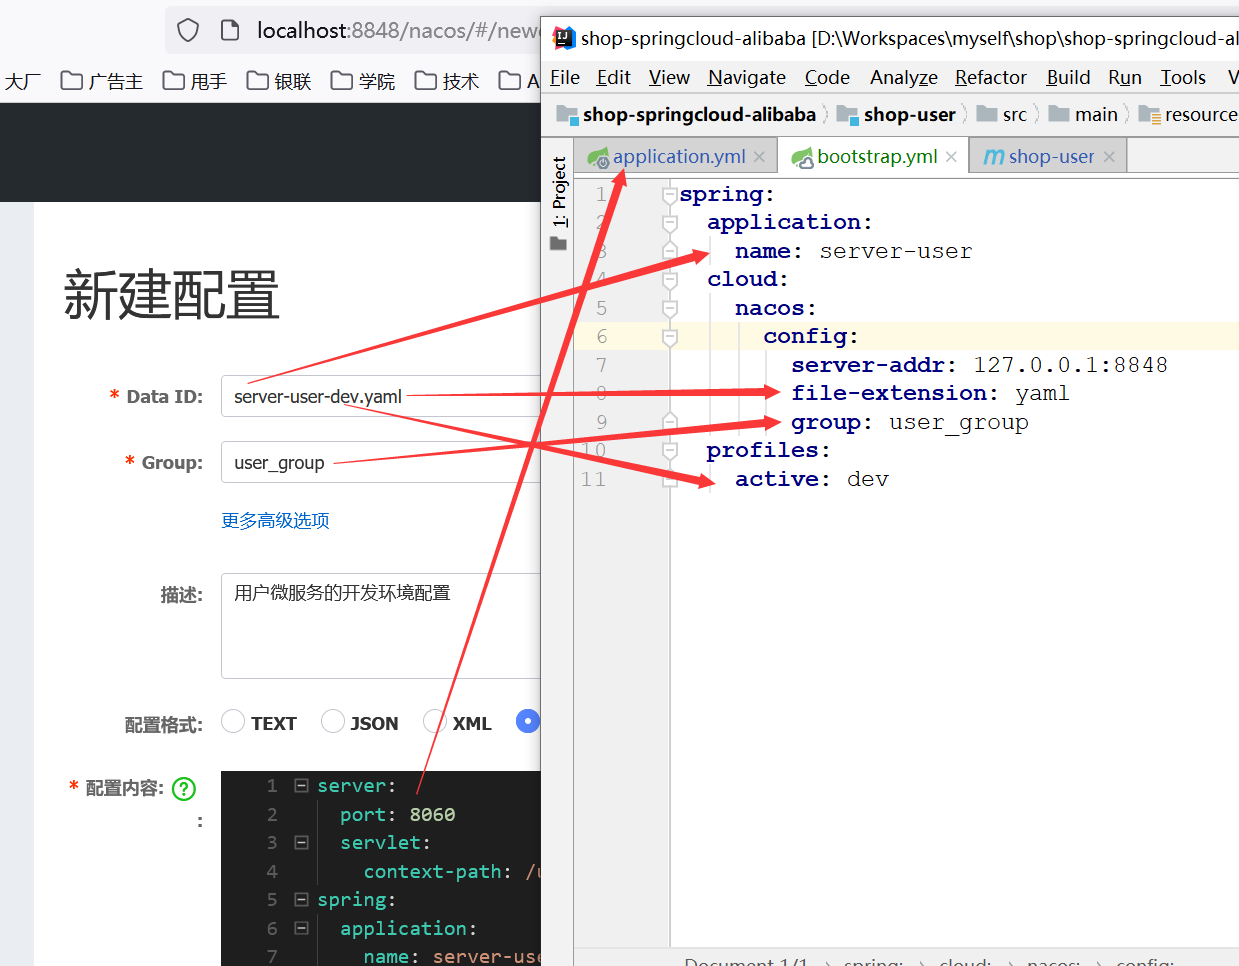The image size is (1239, 966).
Task: Click the browser shield security icon
Action: click(x=188, y=30)
